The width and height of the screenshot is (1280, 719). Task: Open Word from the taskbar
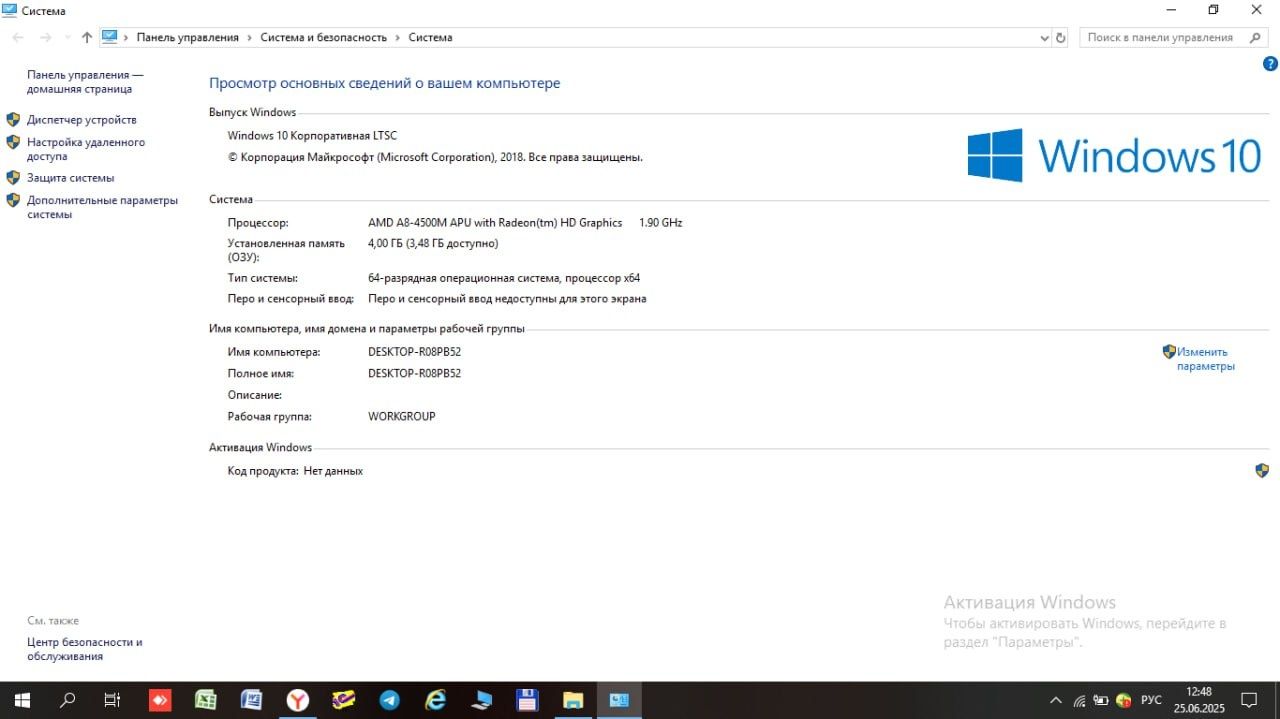(252, 700)
